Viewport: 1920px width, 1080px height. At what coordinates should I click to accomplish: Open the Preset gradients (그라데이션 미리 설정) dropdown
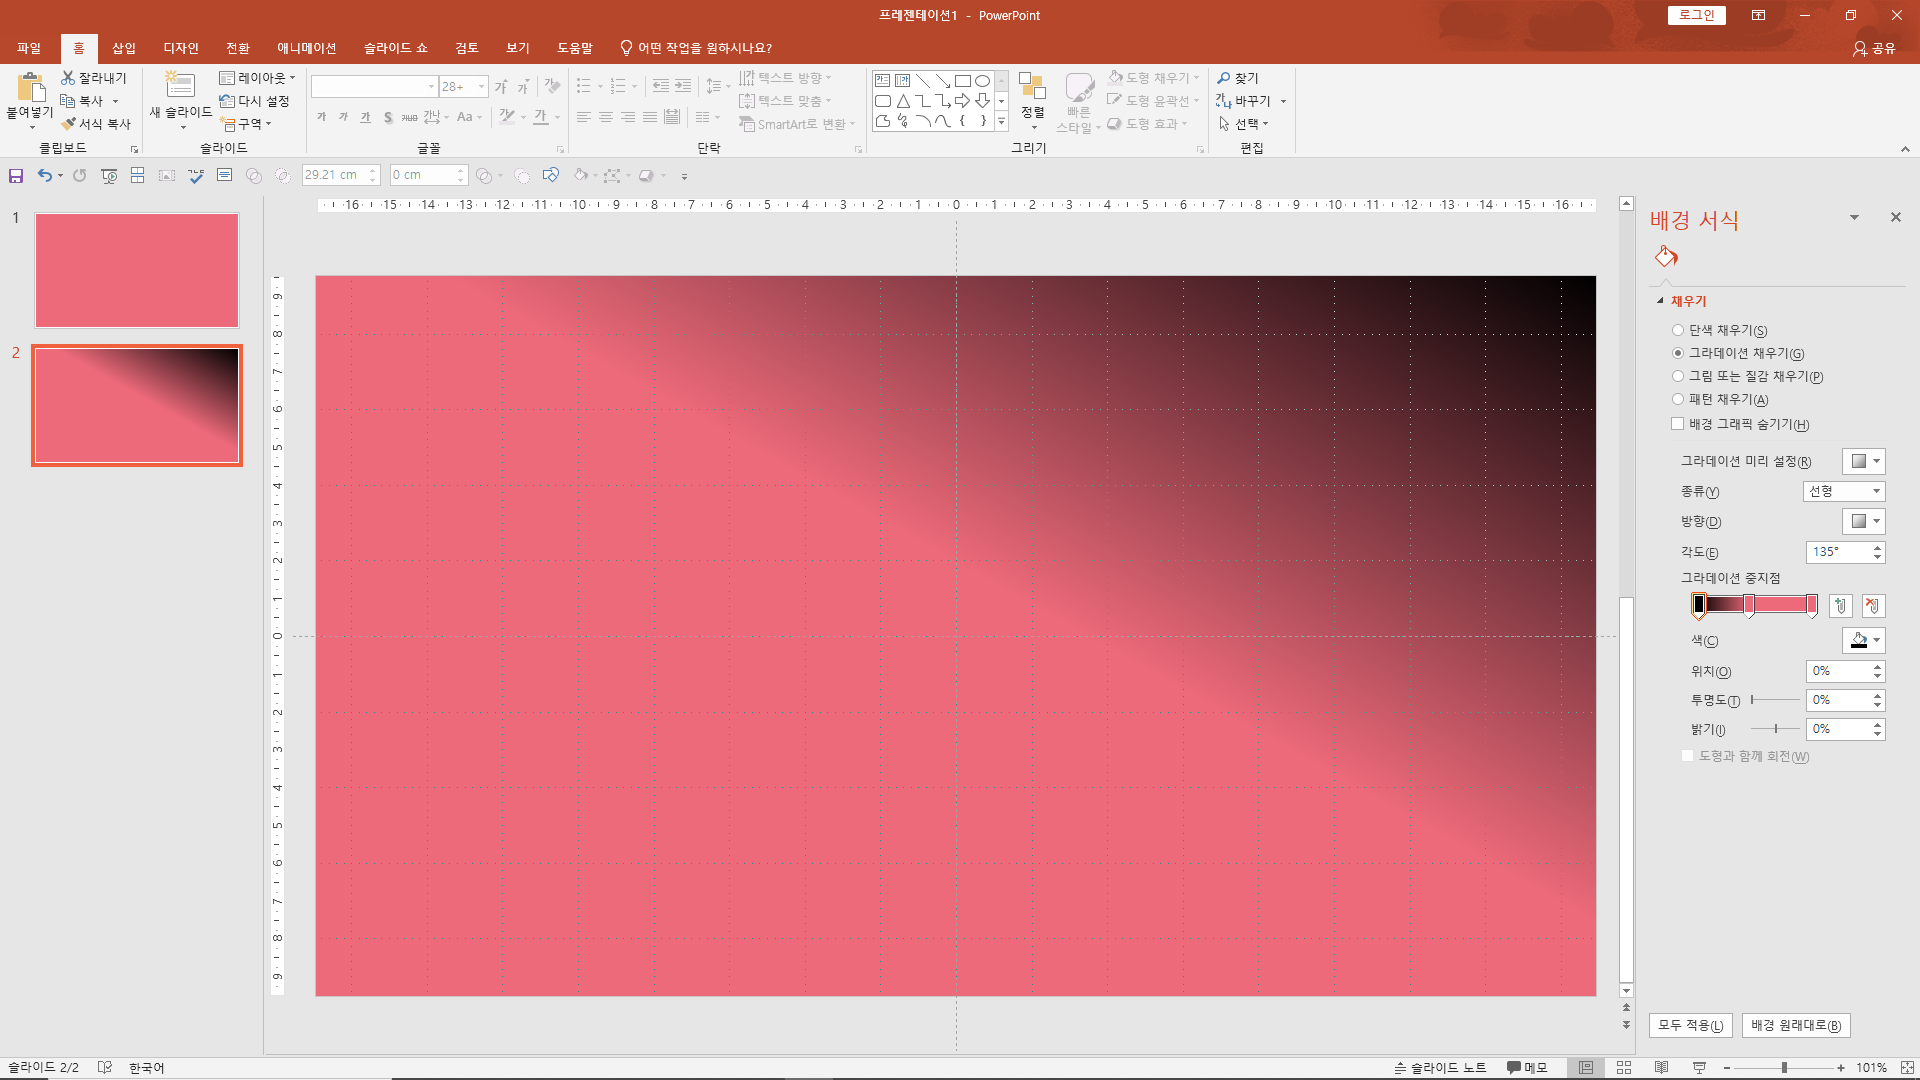[1864, 461]
